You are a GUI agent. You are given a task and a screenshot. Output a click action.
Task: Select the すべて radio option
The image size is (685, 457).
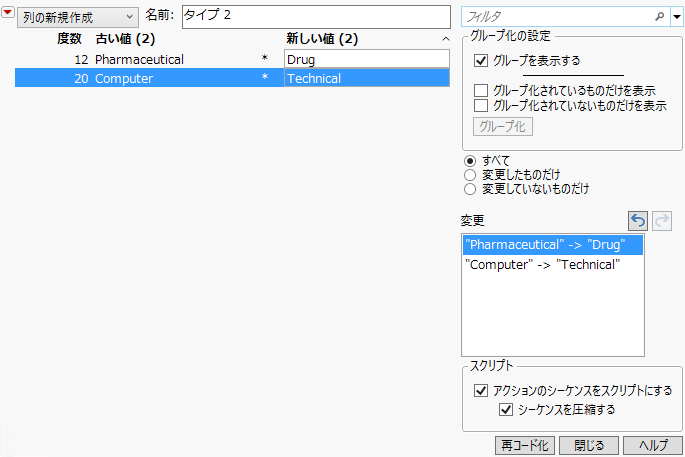tap(470, 160)
